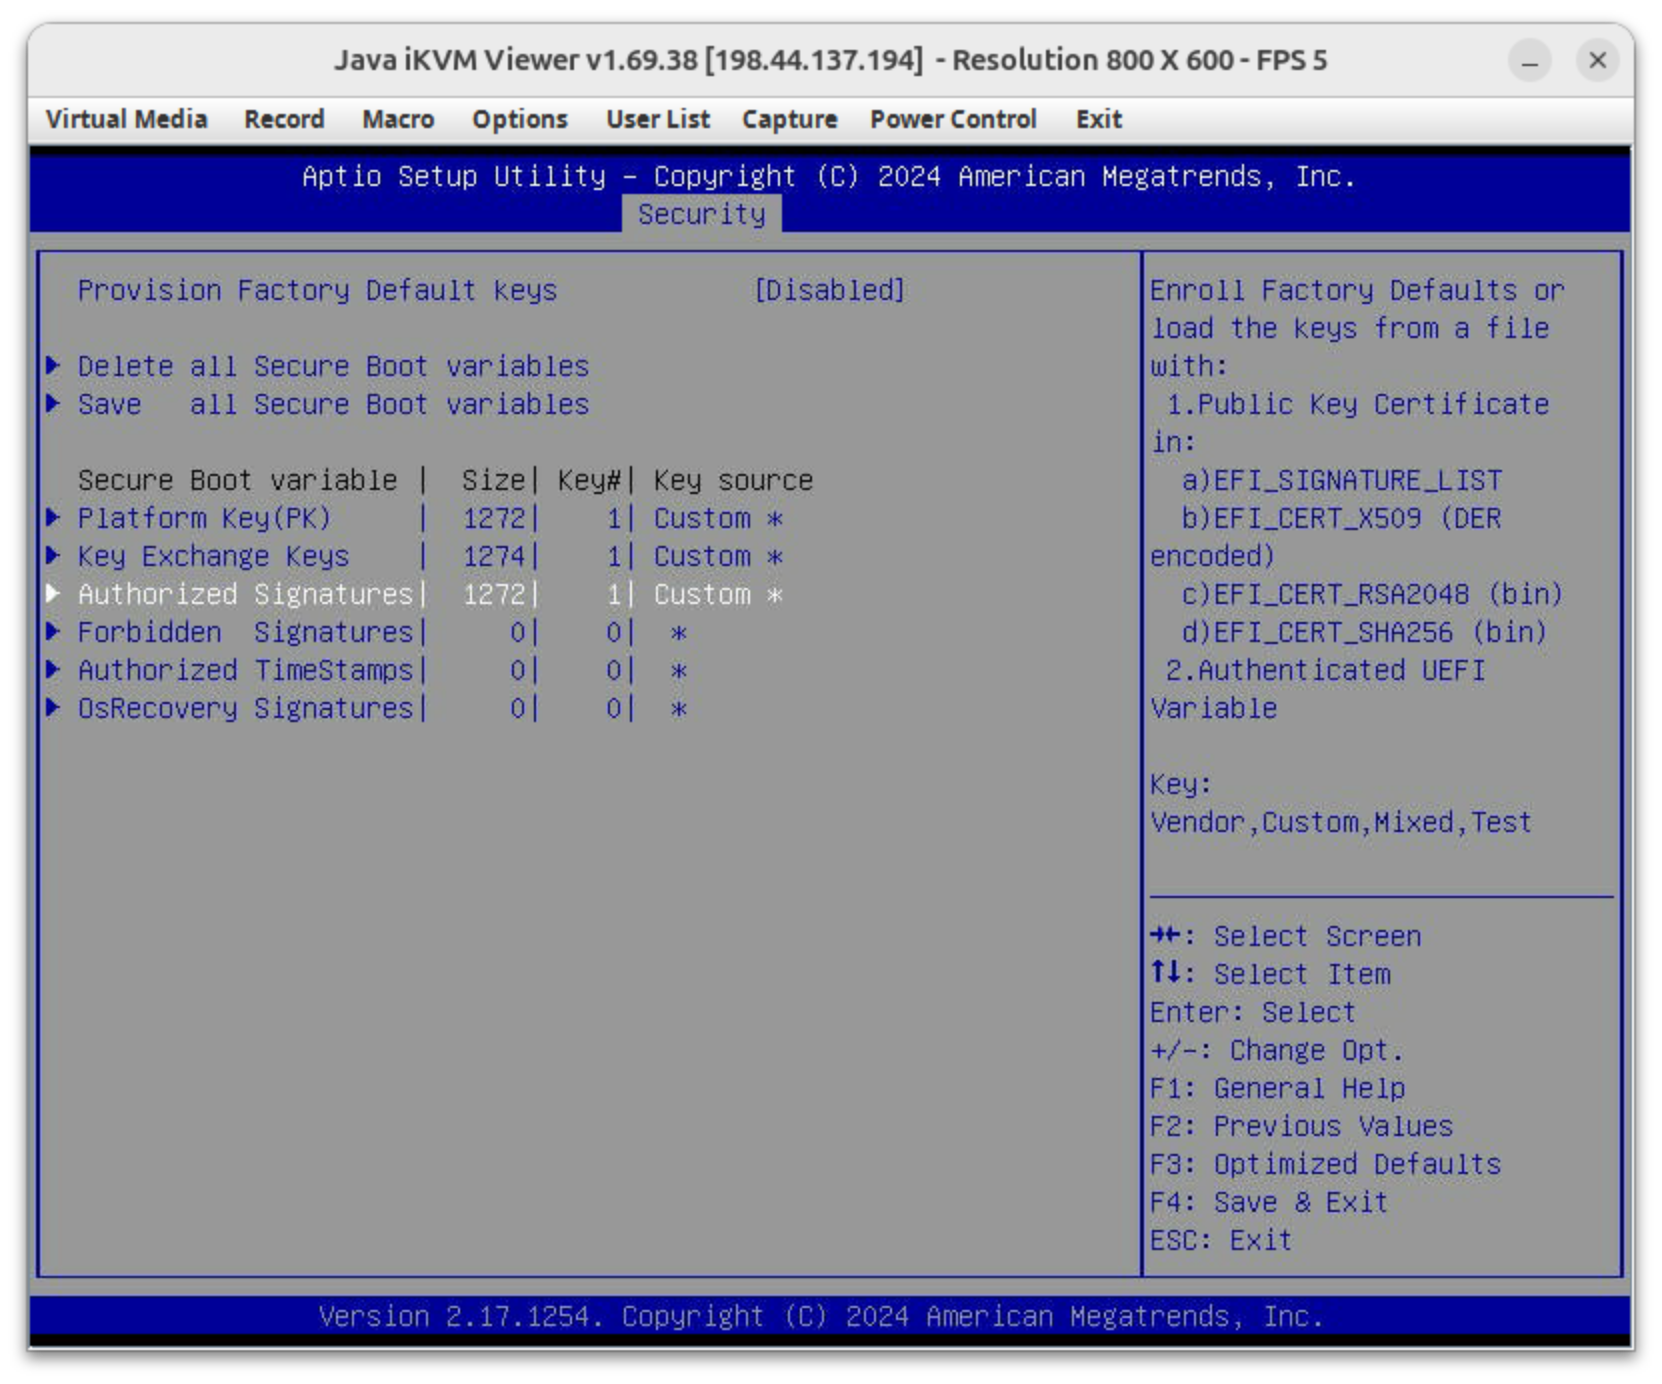Image resolution: width=1662 pixels, height=1384 pixels.
Task: Click the Macro menu item
Action: 398,119
